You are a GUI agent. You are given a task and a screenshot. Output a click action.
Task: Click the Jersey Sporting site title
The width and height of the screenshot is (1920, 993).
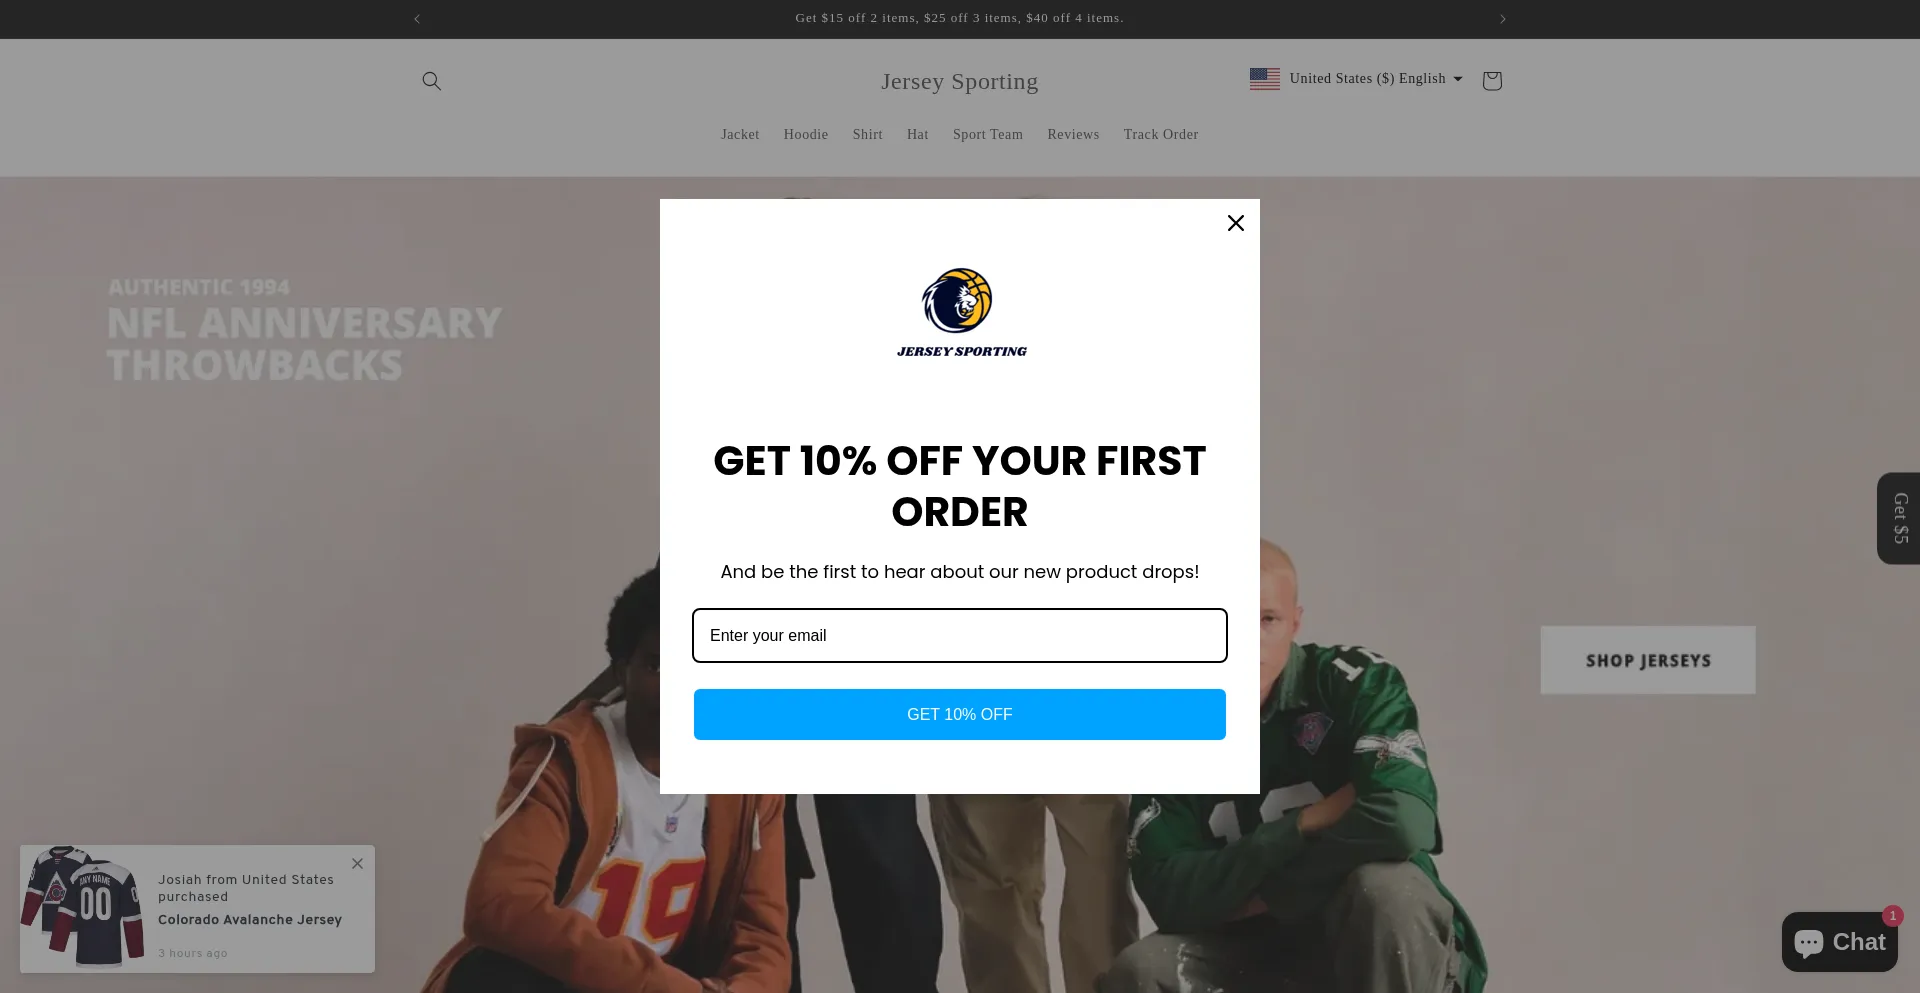(959, 82)
